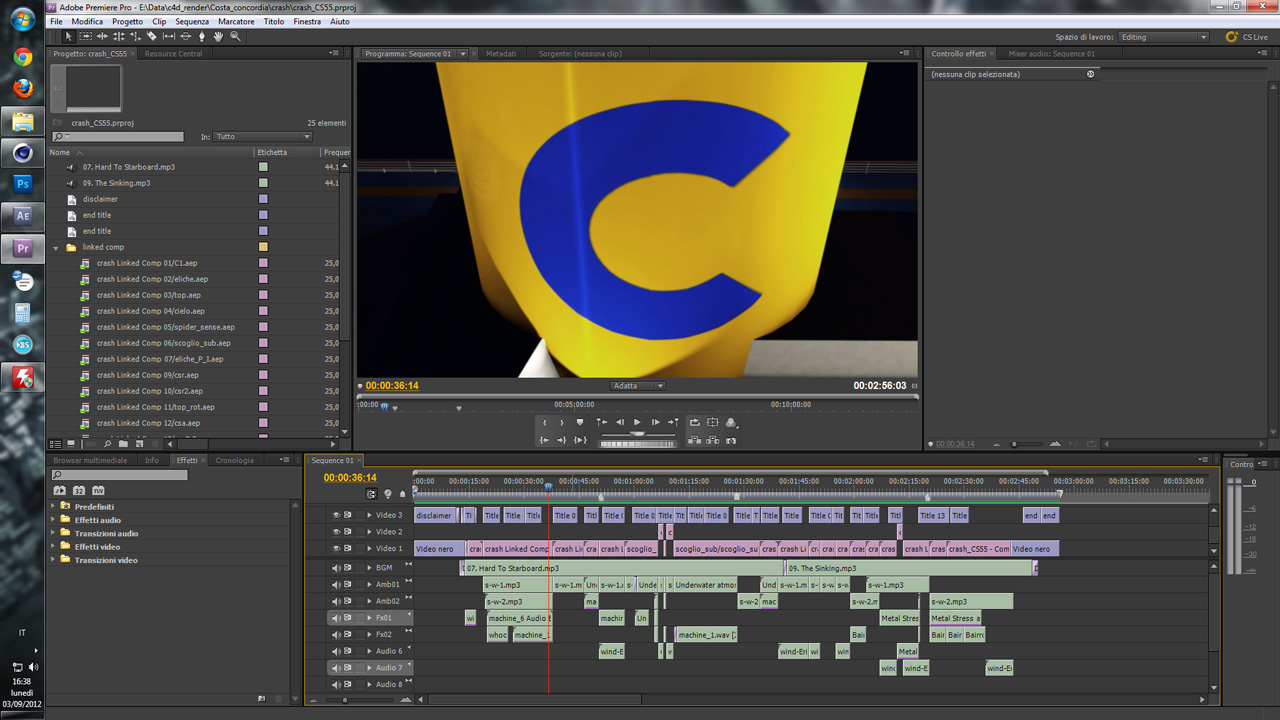Switch to the Metadati tab
The width and height of the screenshot is (1280, 720).
tap(501, 54)
